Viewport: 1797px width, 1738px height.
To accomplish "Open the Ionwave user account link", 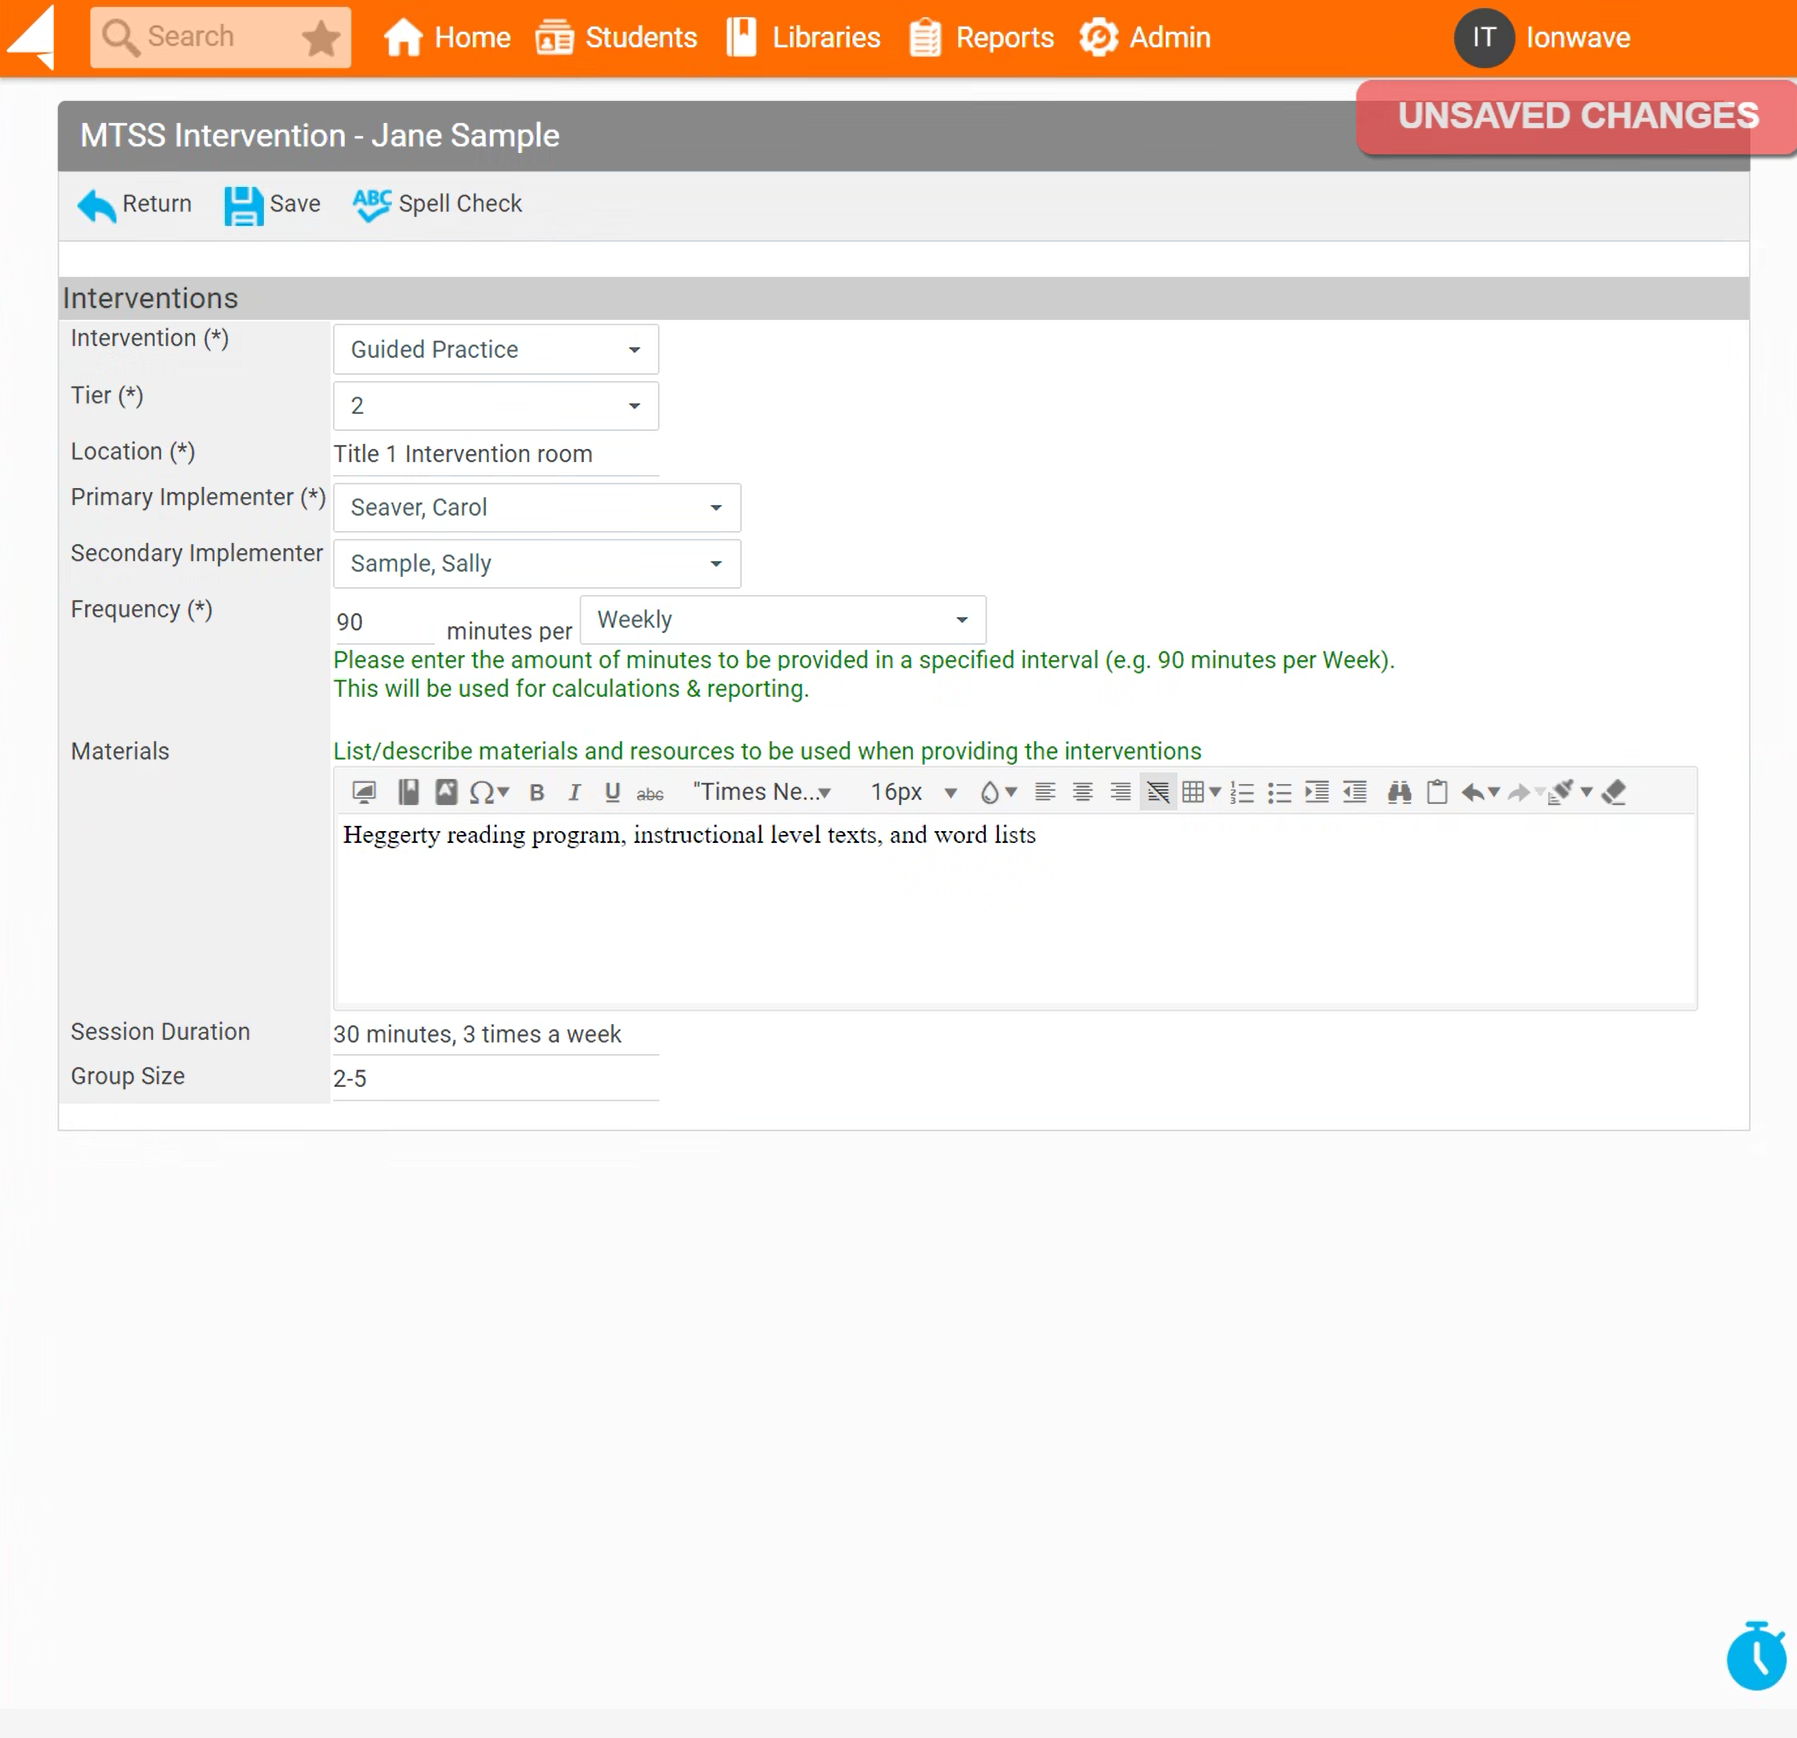I will click(x=1577, y=38).
